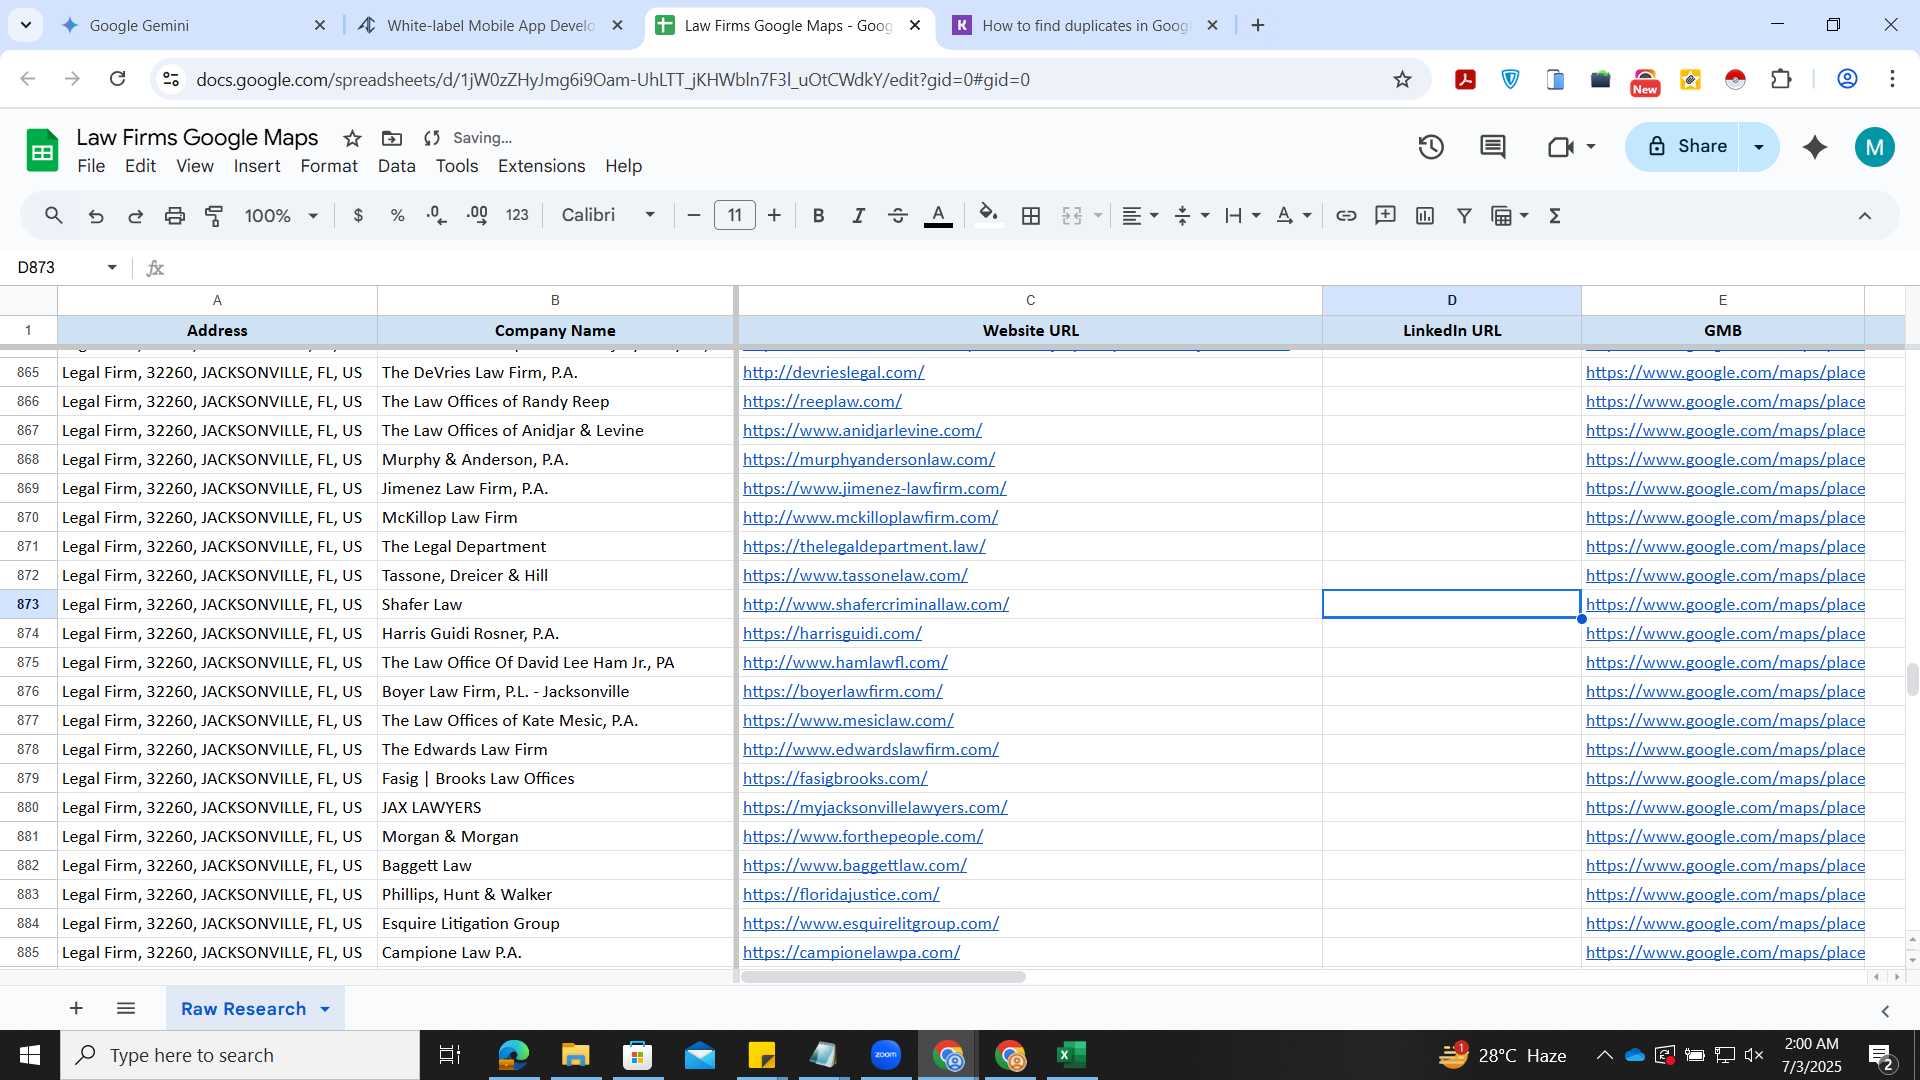
Task: Click the font size input field
Action: click(735, 215)
